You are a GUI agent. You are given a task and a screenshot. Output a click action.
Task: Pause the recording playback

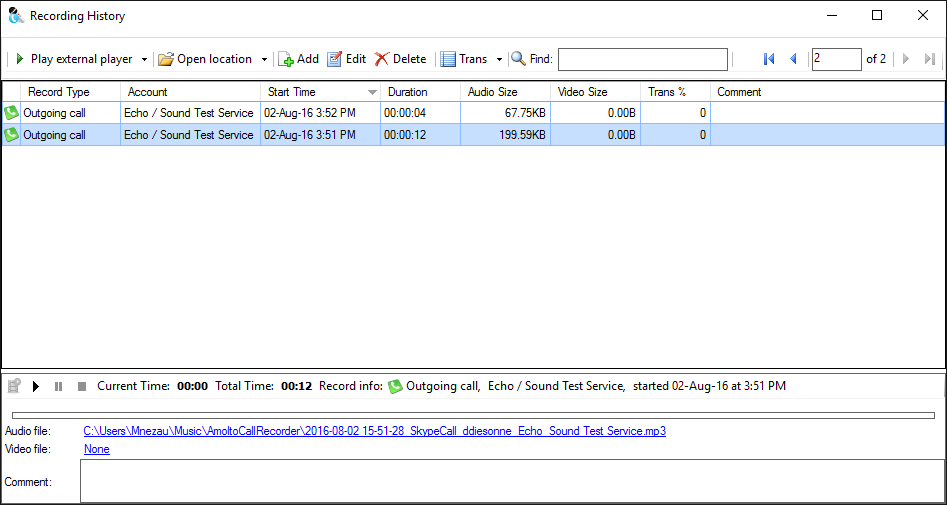tap(59, 386)
